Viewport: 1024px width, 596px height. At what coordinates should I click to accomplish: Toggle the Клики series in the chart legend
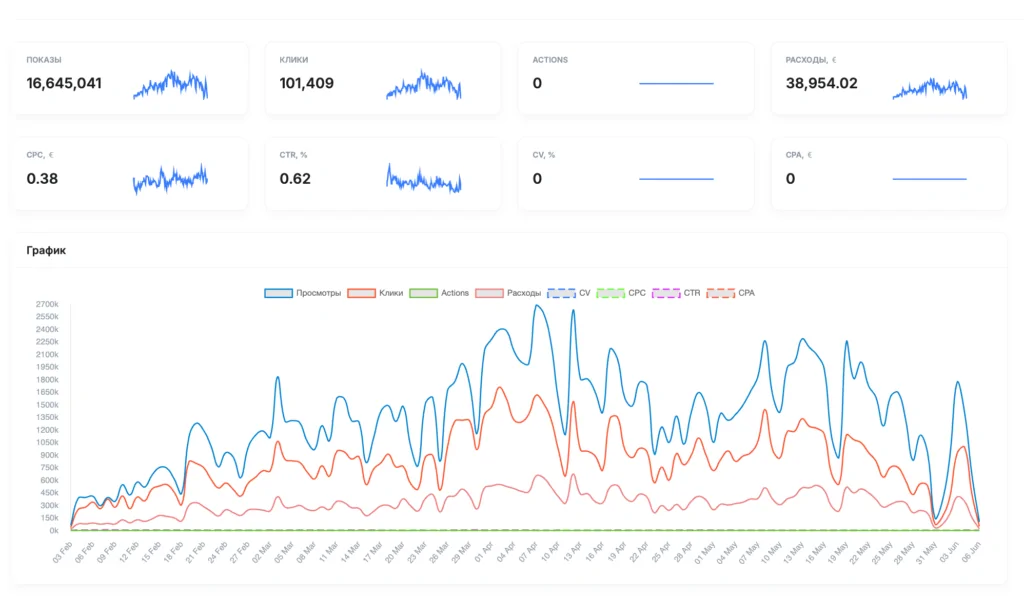376,293
